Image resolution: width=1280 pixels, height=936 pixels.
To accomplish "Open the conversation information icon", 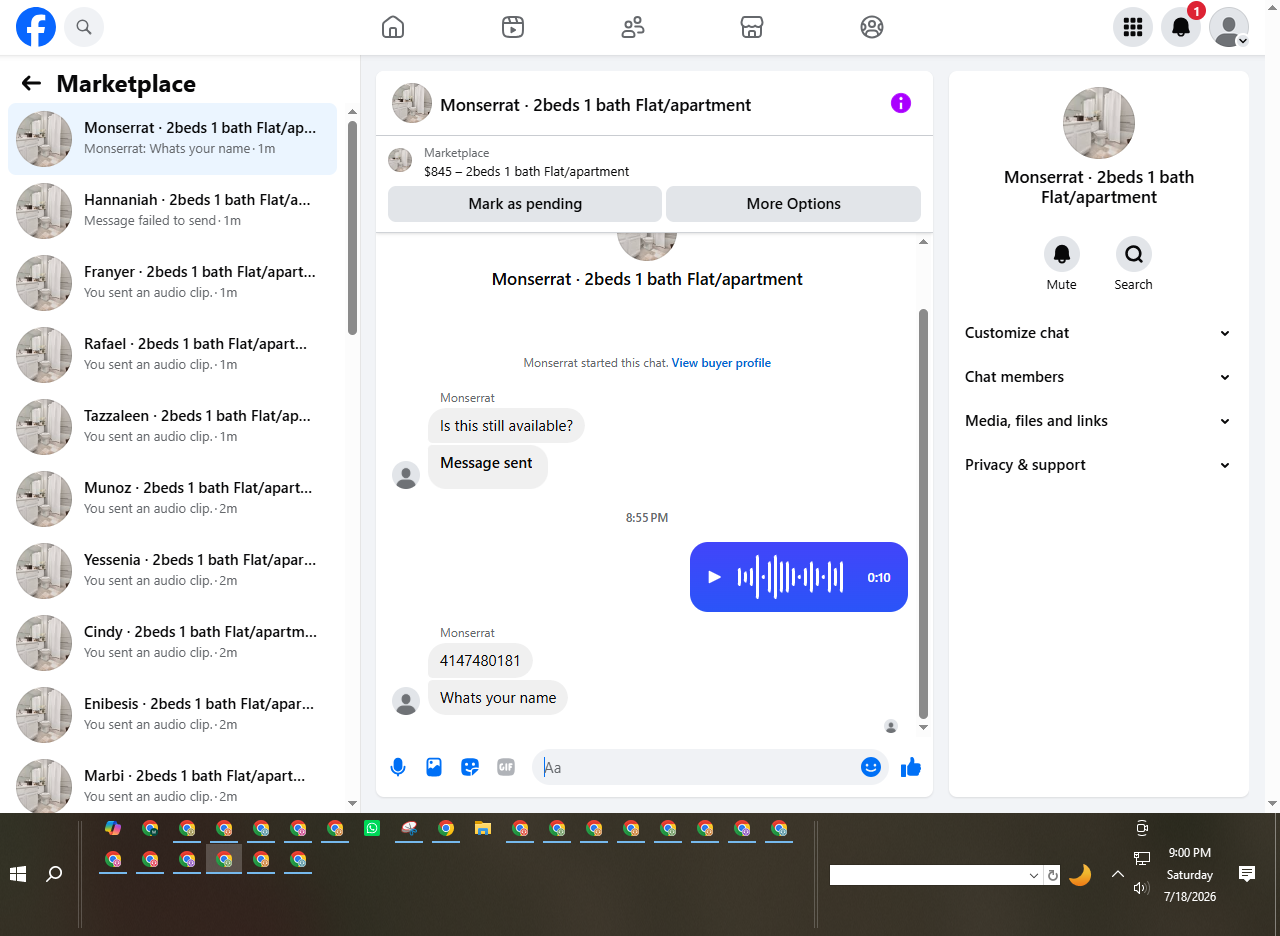I will [x=901, y=103].
